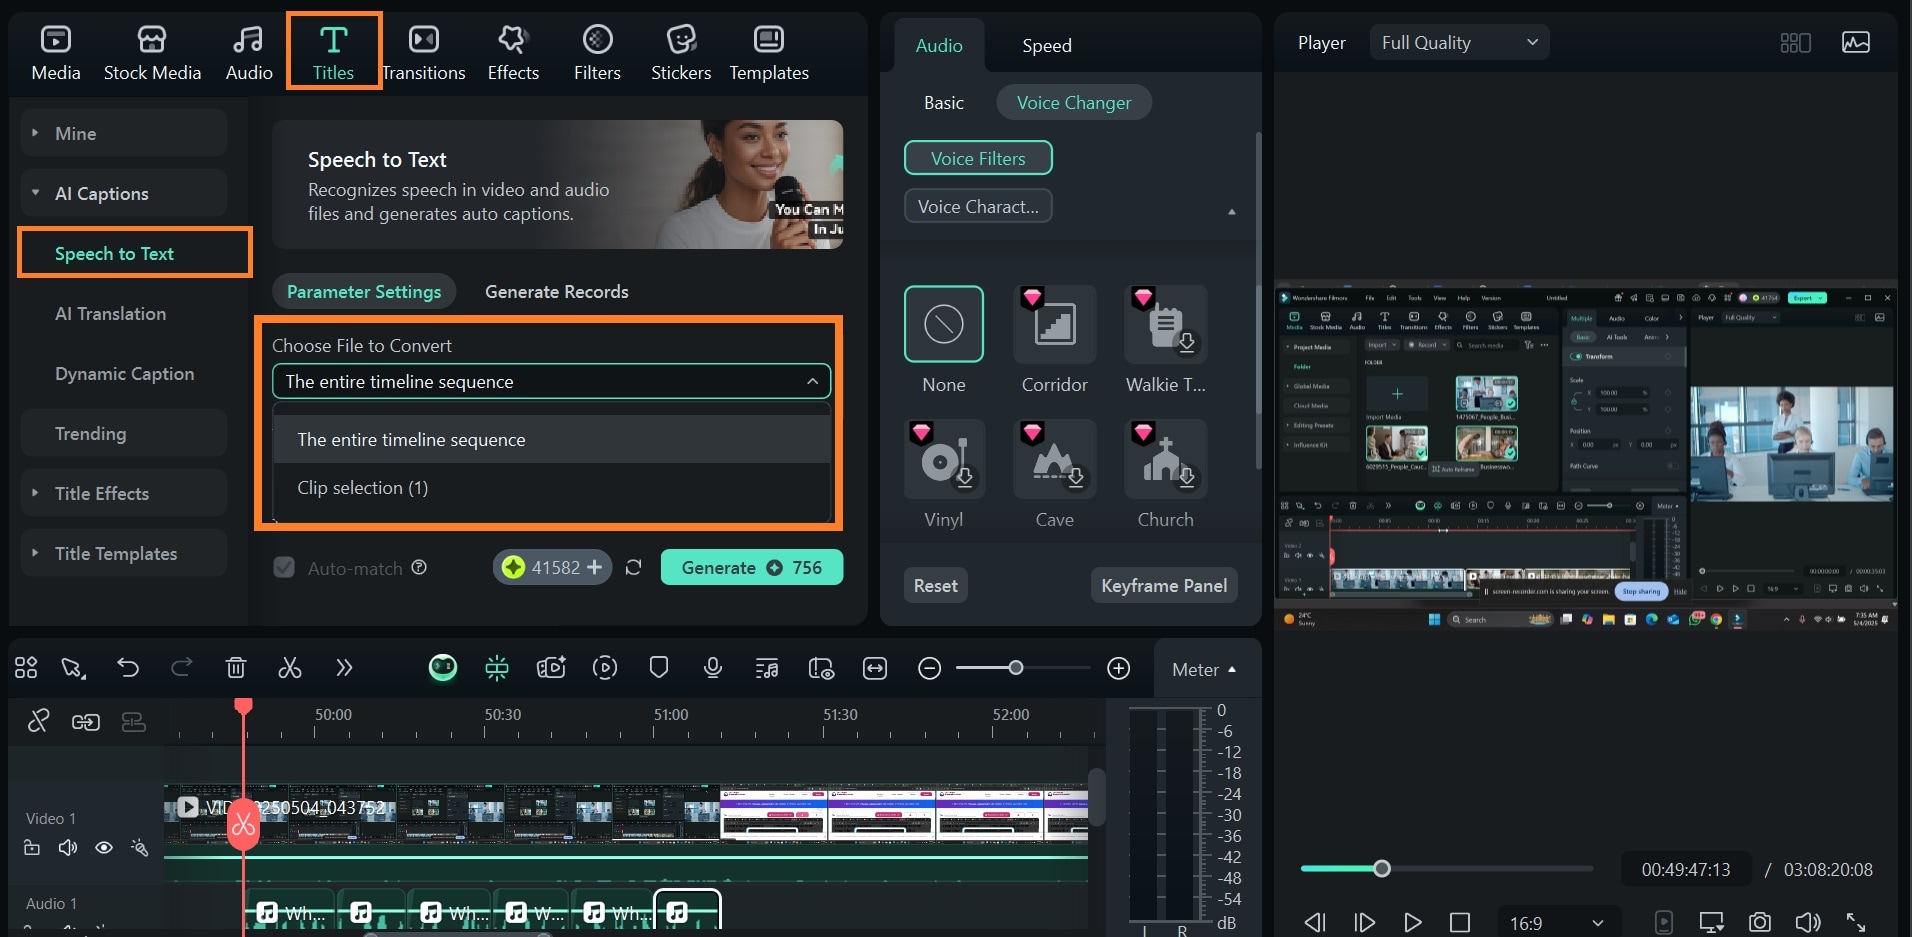Switch to the Audio library tab

pos(249,53)
